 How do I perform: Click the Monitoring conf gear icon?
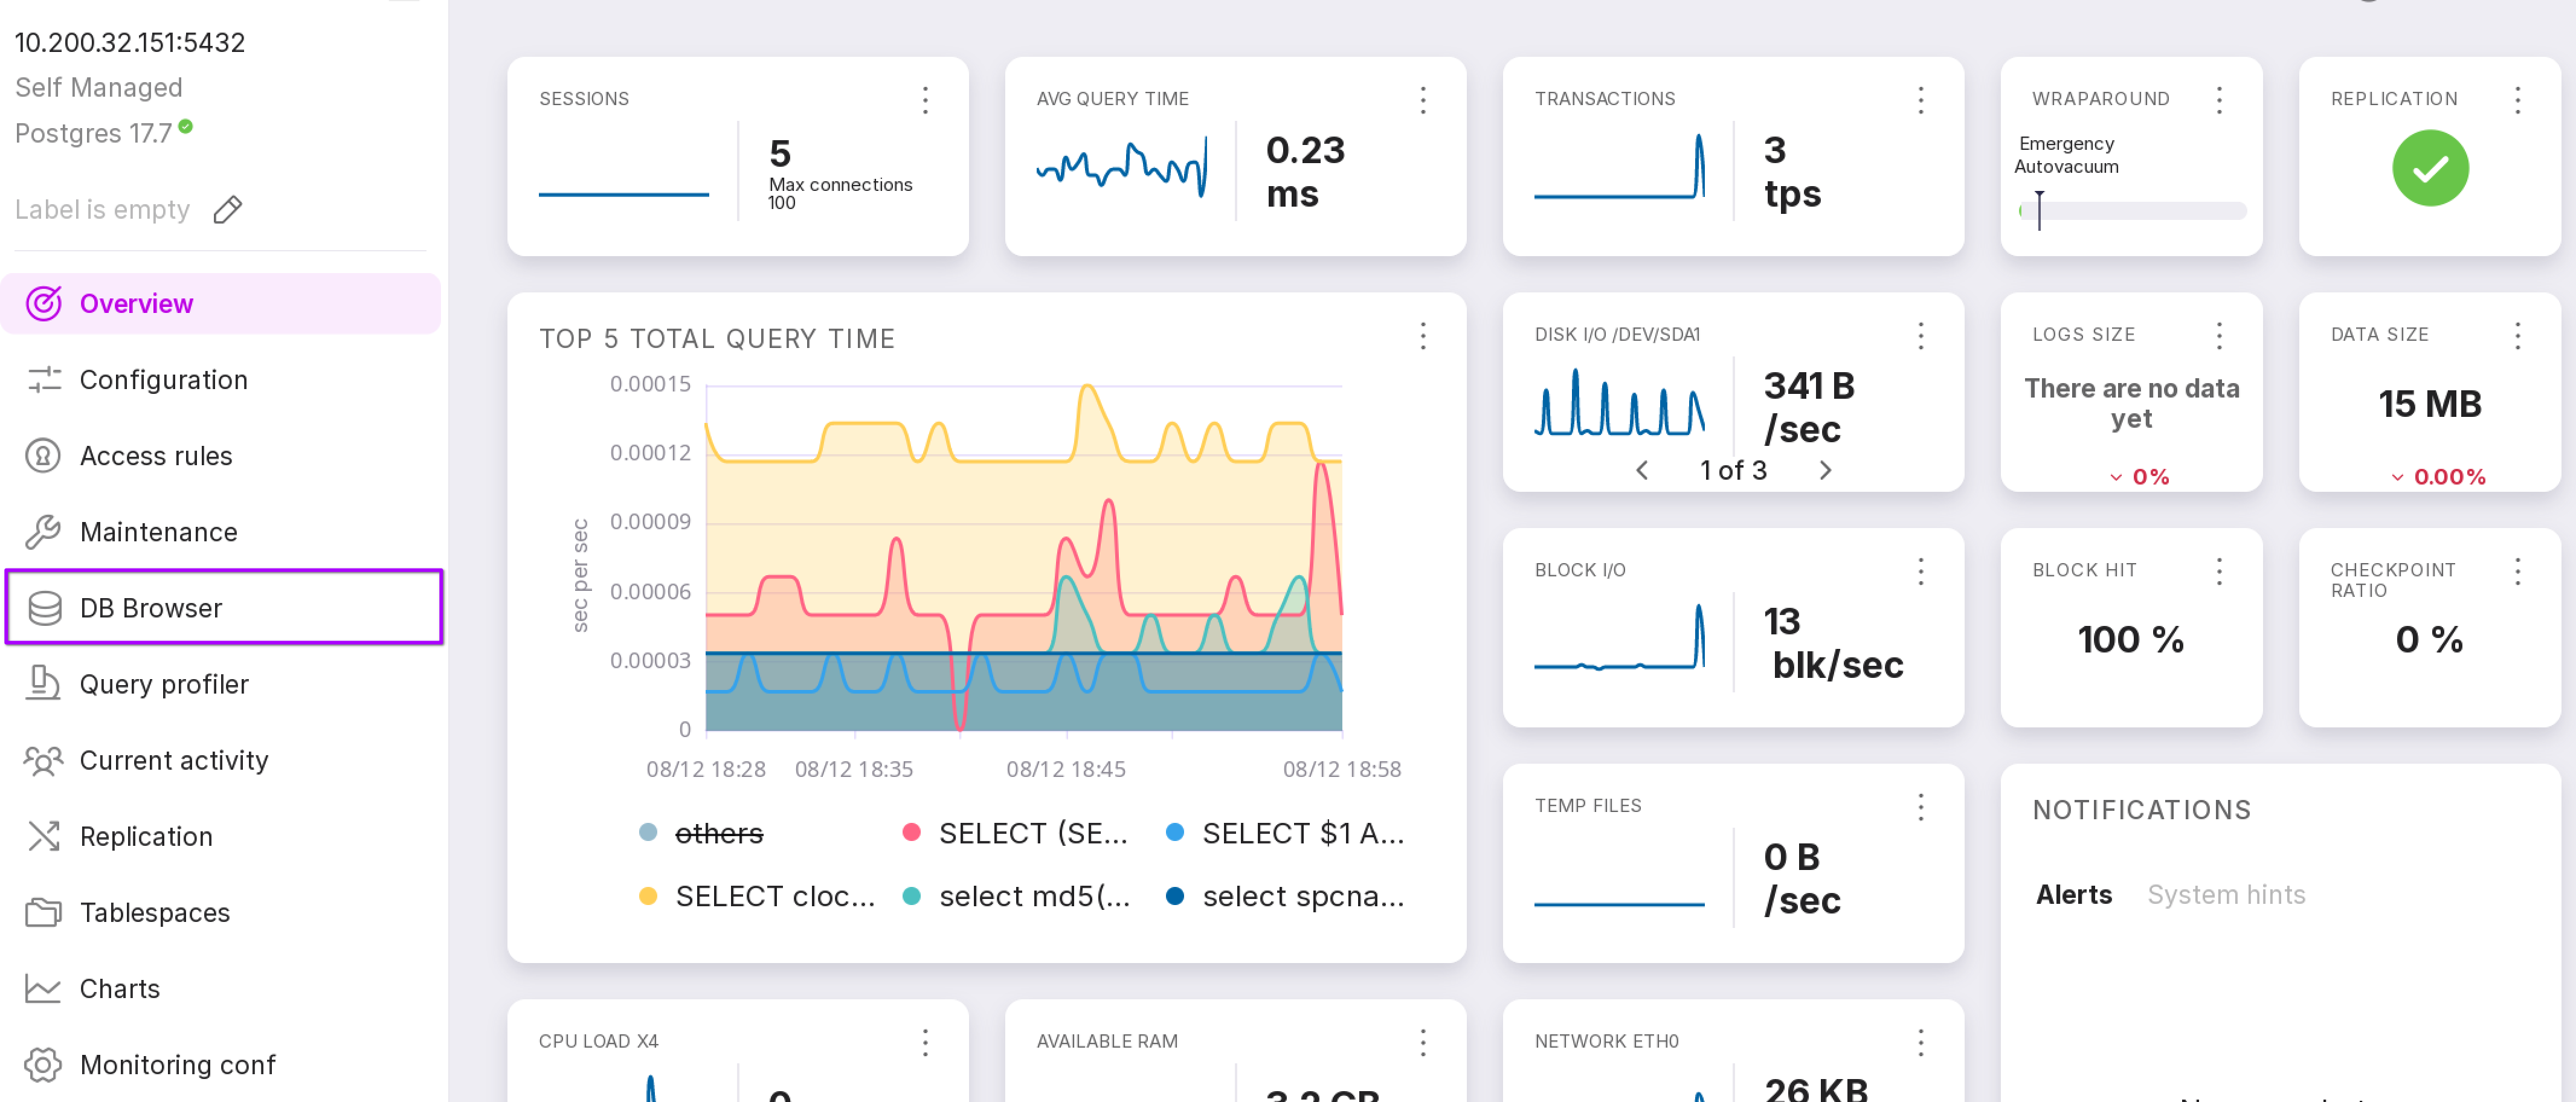pos(43,1064)
